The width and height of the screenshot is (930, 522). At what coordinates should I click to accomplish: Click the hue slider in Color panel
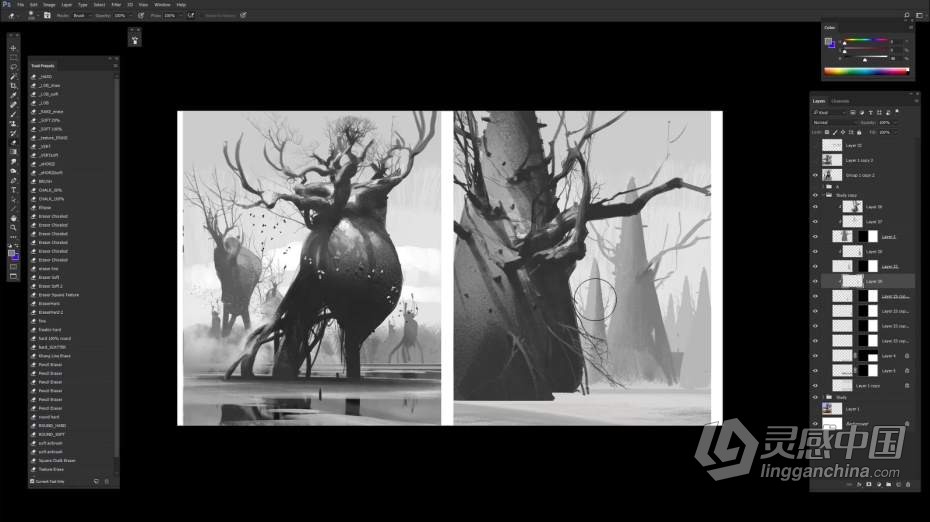tap(865, 41)
